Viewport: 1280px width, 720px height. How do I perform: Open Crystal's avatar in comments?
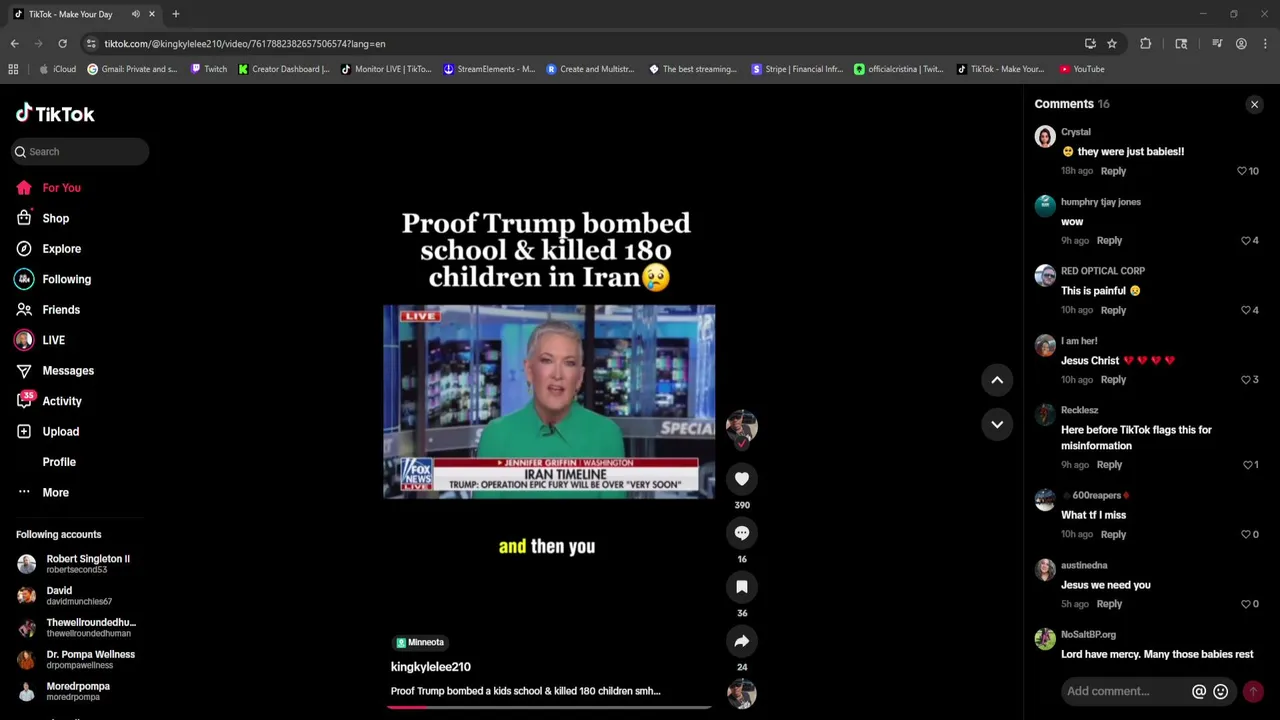[1045, 137]
